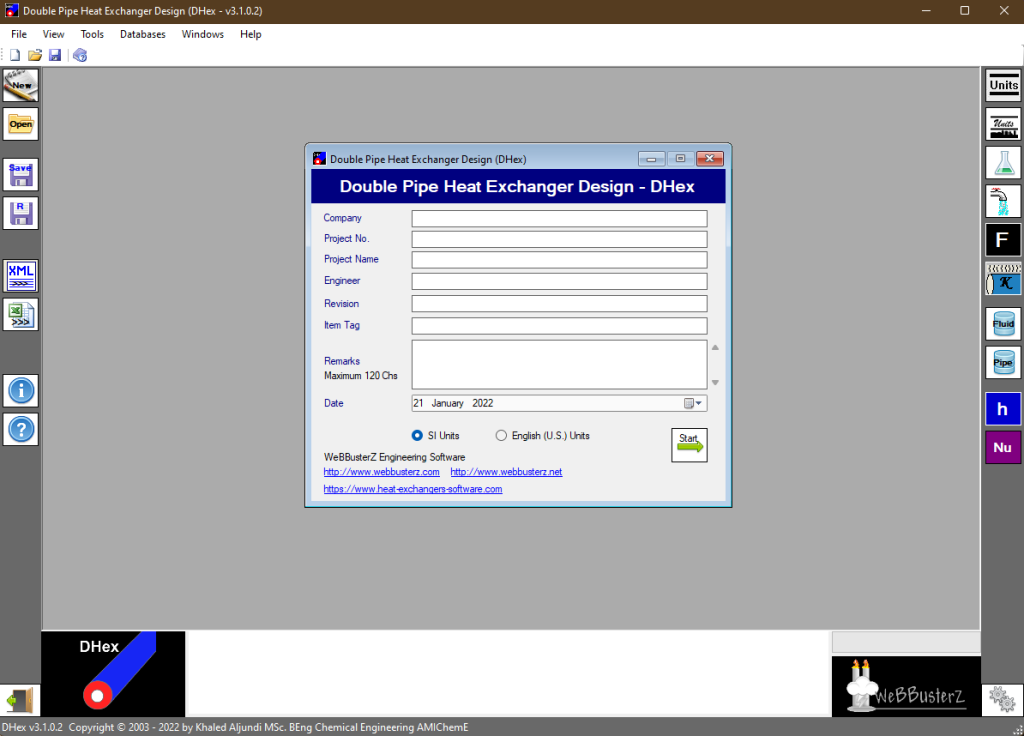Click the gears settings icon
Image resolution: width=1024 pixels, height=736 pixels.
tap(1002, 700)
